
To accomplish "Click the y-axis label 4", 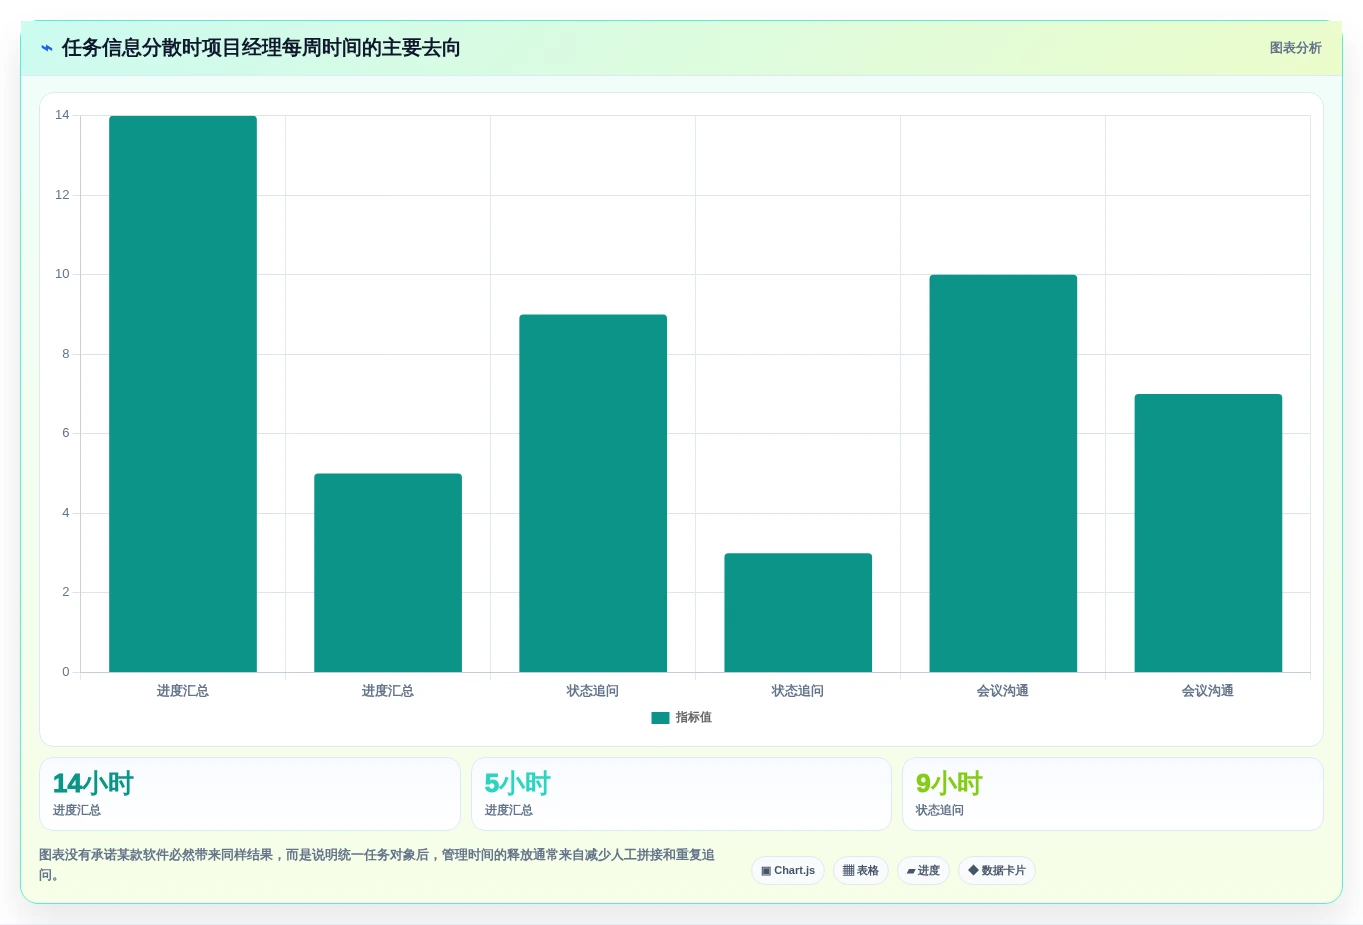I will coord(66,513).
